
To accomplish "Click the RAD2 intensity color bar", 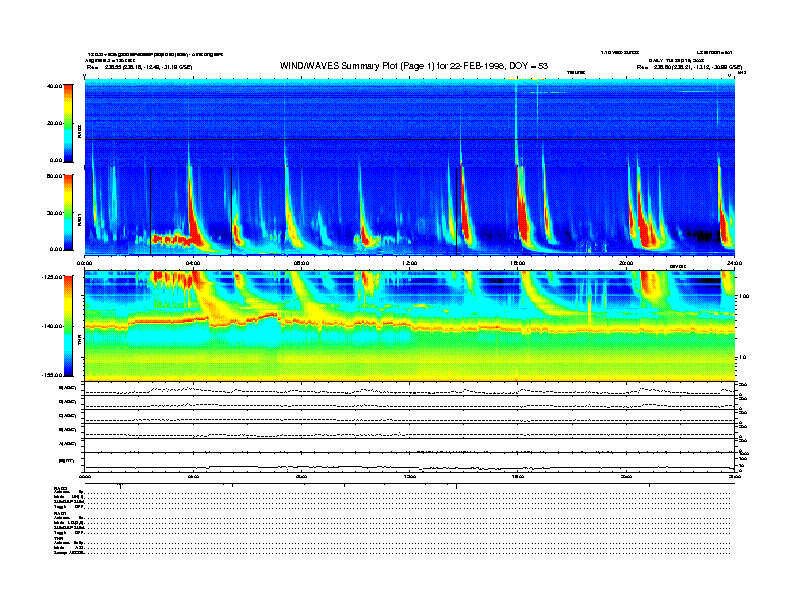I will tap(68, 123).
